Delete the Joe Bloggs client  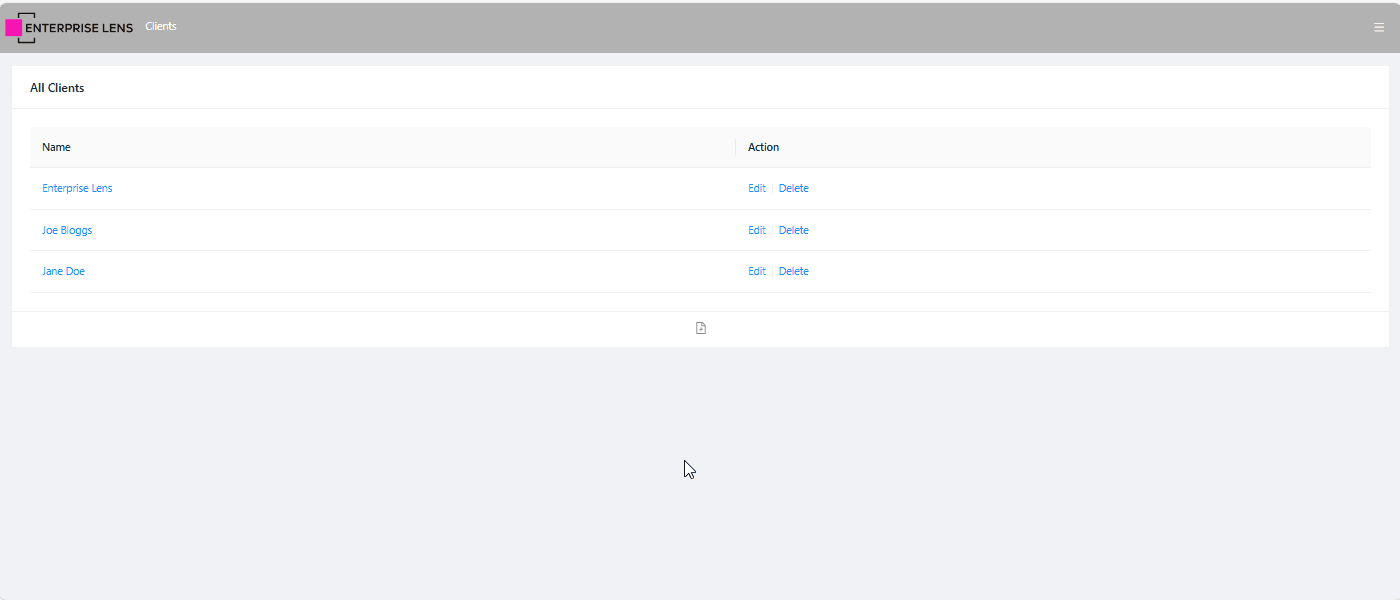793,230
